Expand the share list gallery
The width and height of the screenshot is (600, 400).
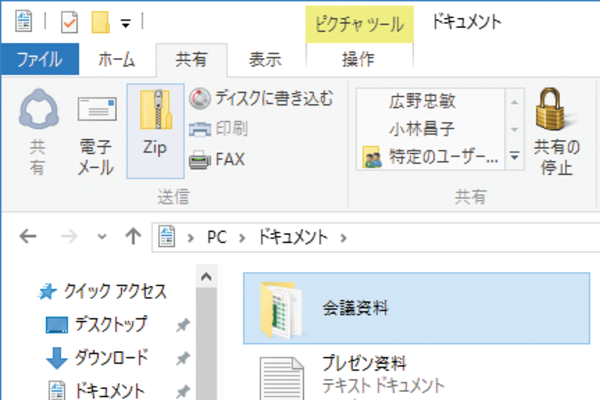coord(515,156)
